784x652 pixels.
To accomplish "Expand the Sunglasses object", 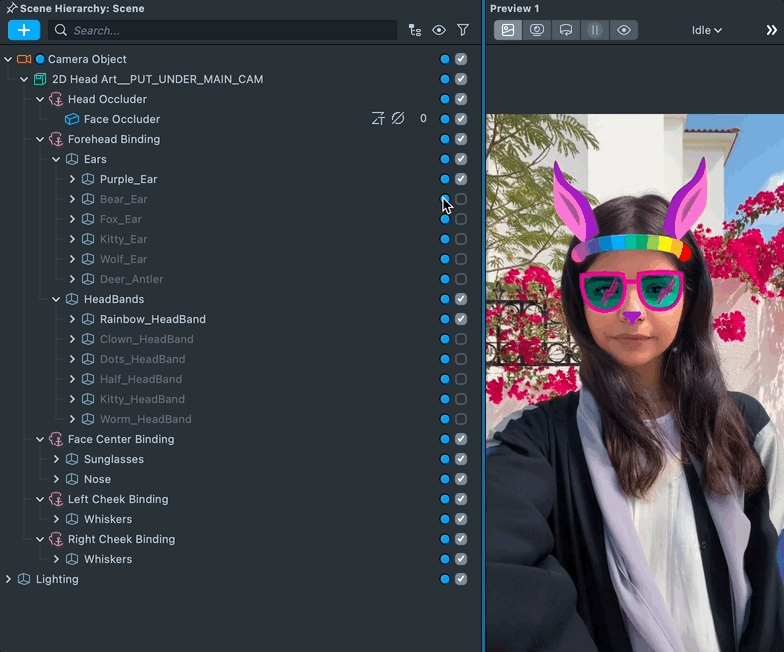I will pos(56,459).
